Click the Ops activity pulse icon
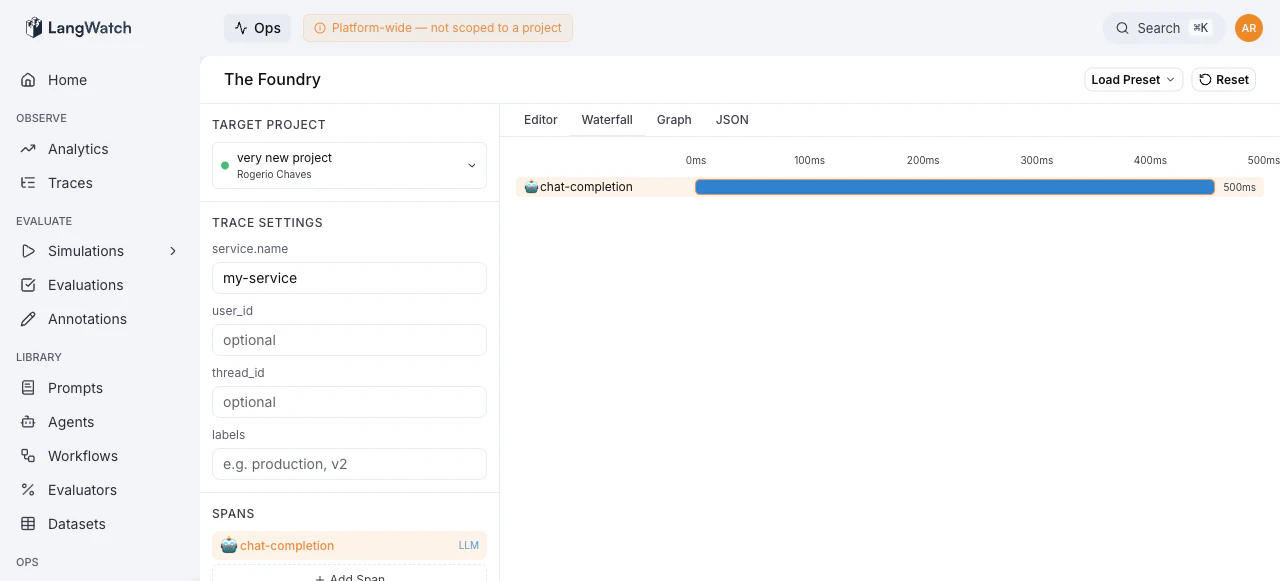The width and height of the screenshot is (1280, 581). click(241, 28)
